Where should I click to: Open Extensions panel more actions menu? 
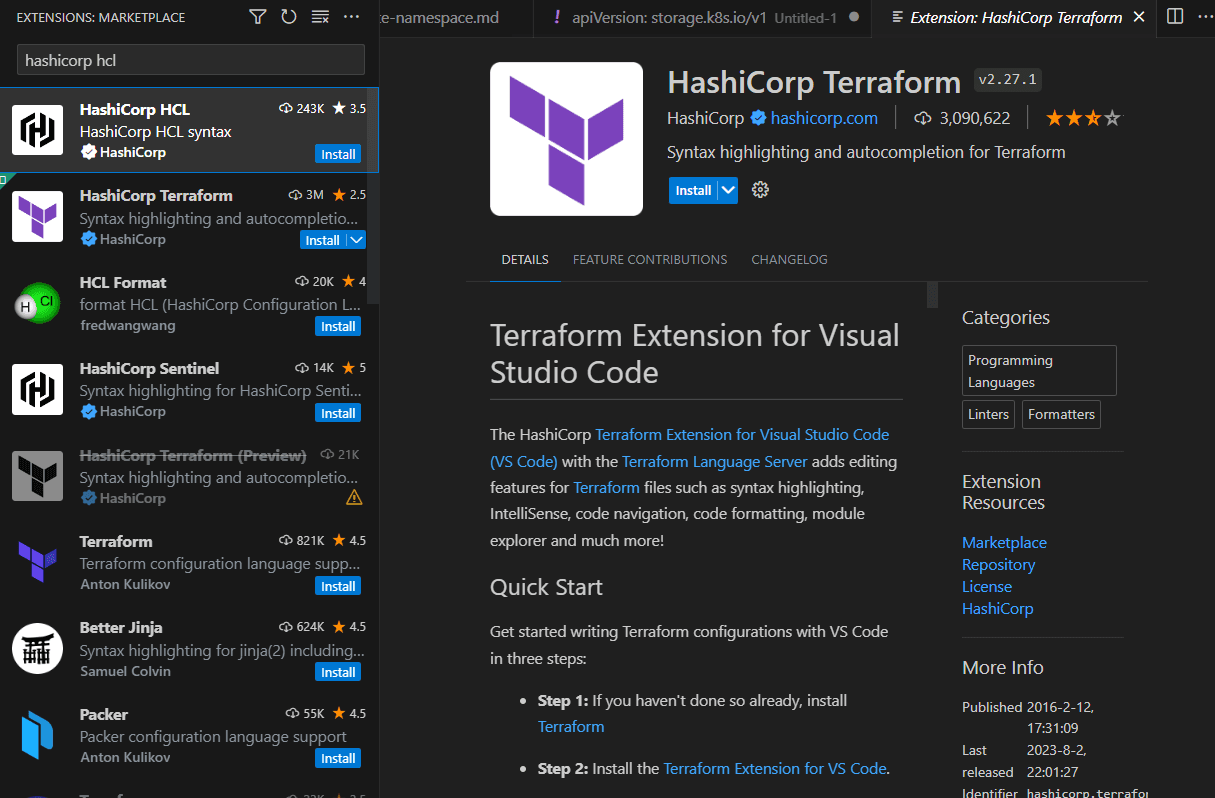(351, 17)
